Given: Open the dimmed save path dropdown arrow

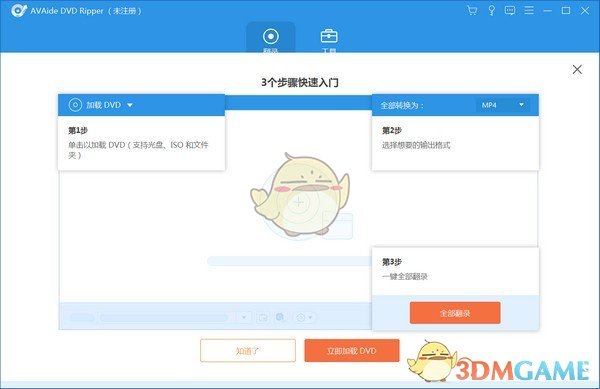Looking at the screenshot, I should (244, 317).
